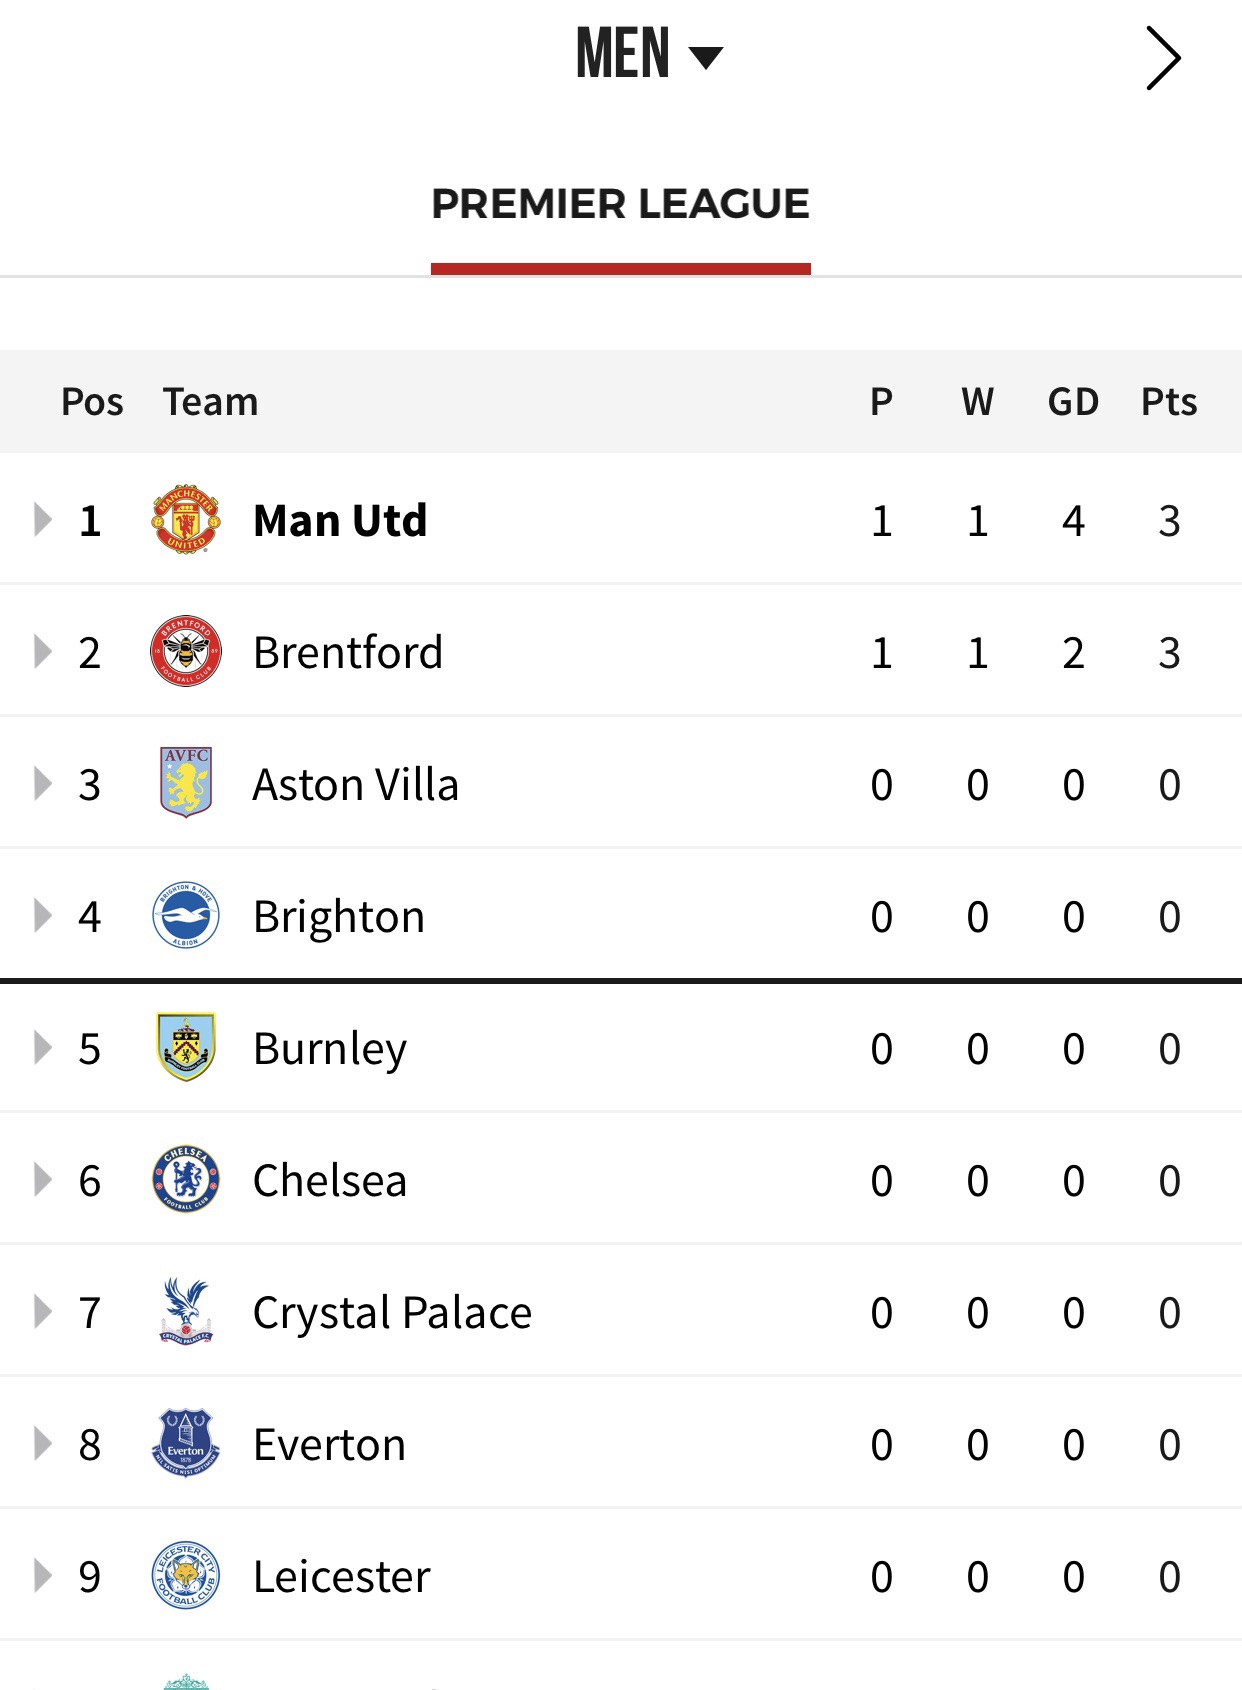
Task: Open the Chelsea team name link
Action: coord(330,1180)
